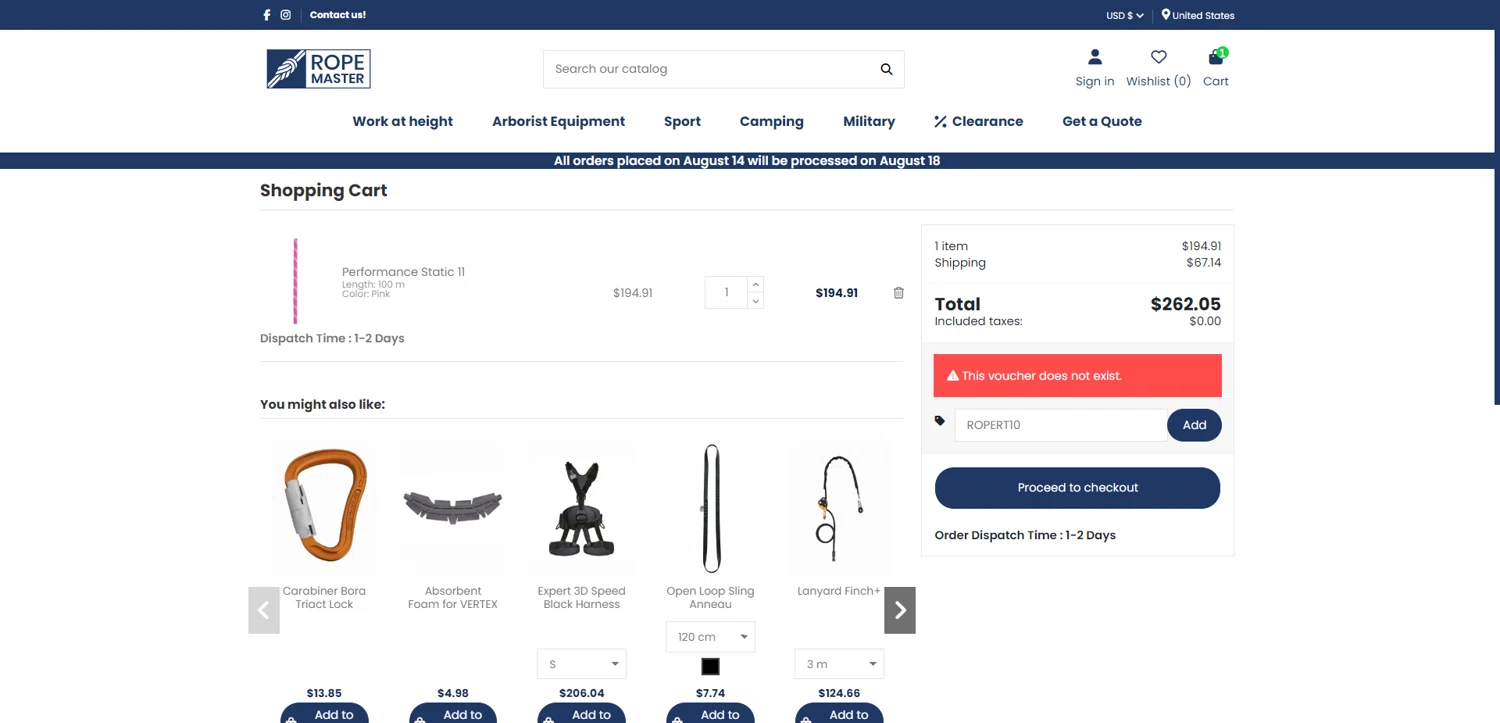Open the Absorbent Foam for VERTEX image

click(453, 507)
